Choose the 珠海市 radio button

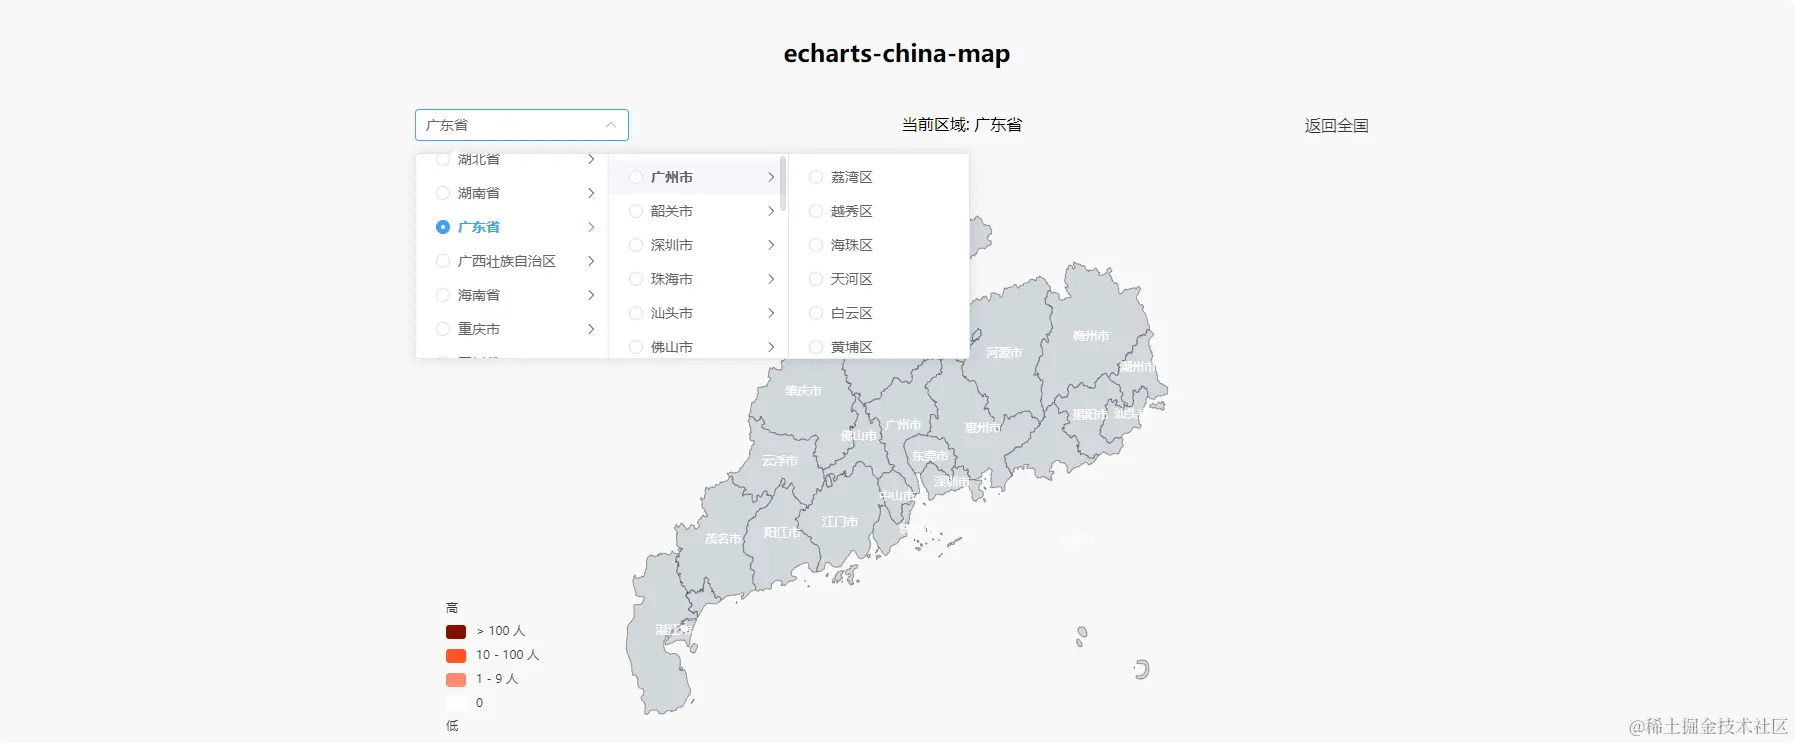click(636, 279)
